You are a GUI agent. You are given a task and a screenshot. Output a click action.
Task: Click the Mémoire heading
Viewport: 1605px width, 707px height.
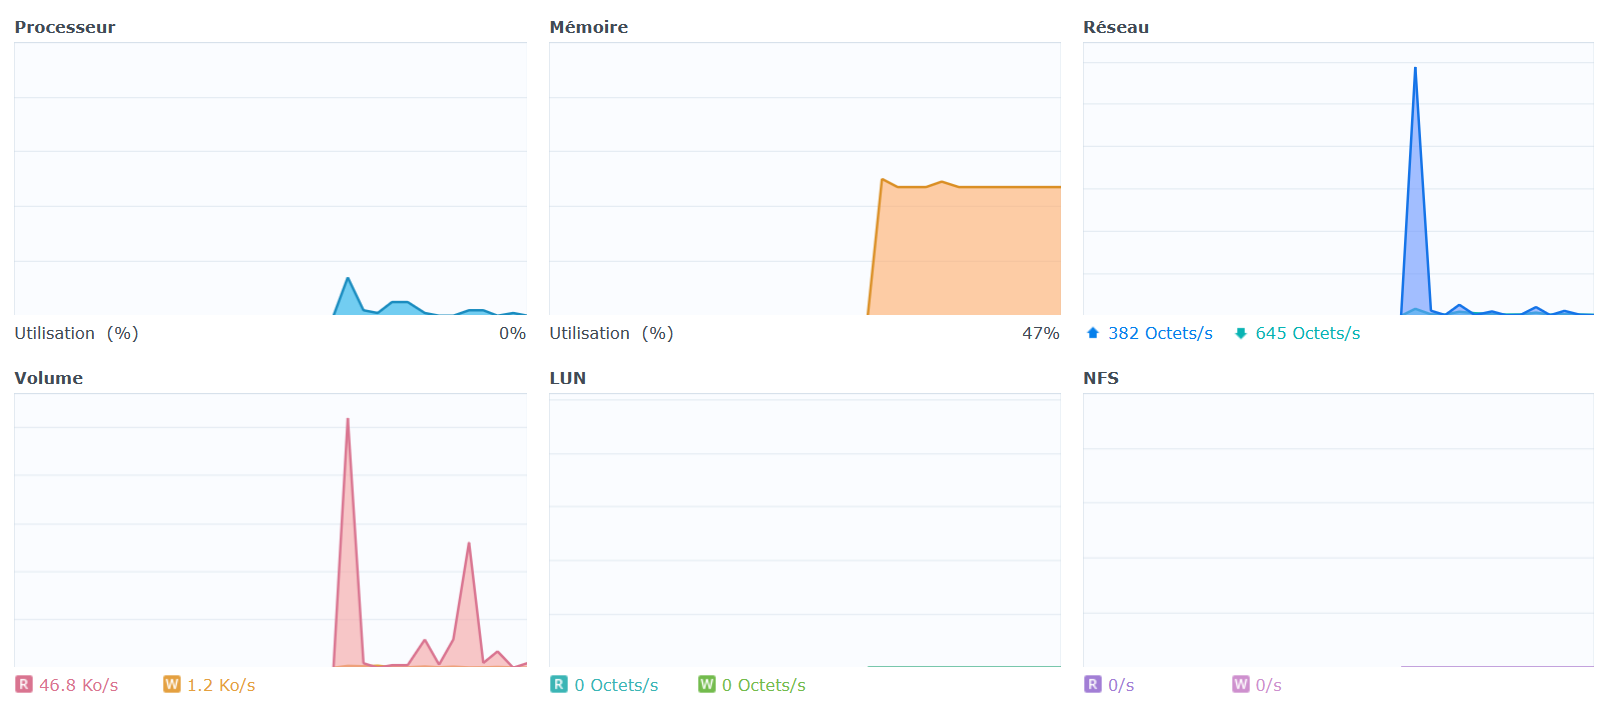point(589,27)
